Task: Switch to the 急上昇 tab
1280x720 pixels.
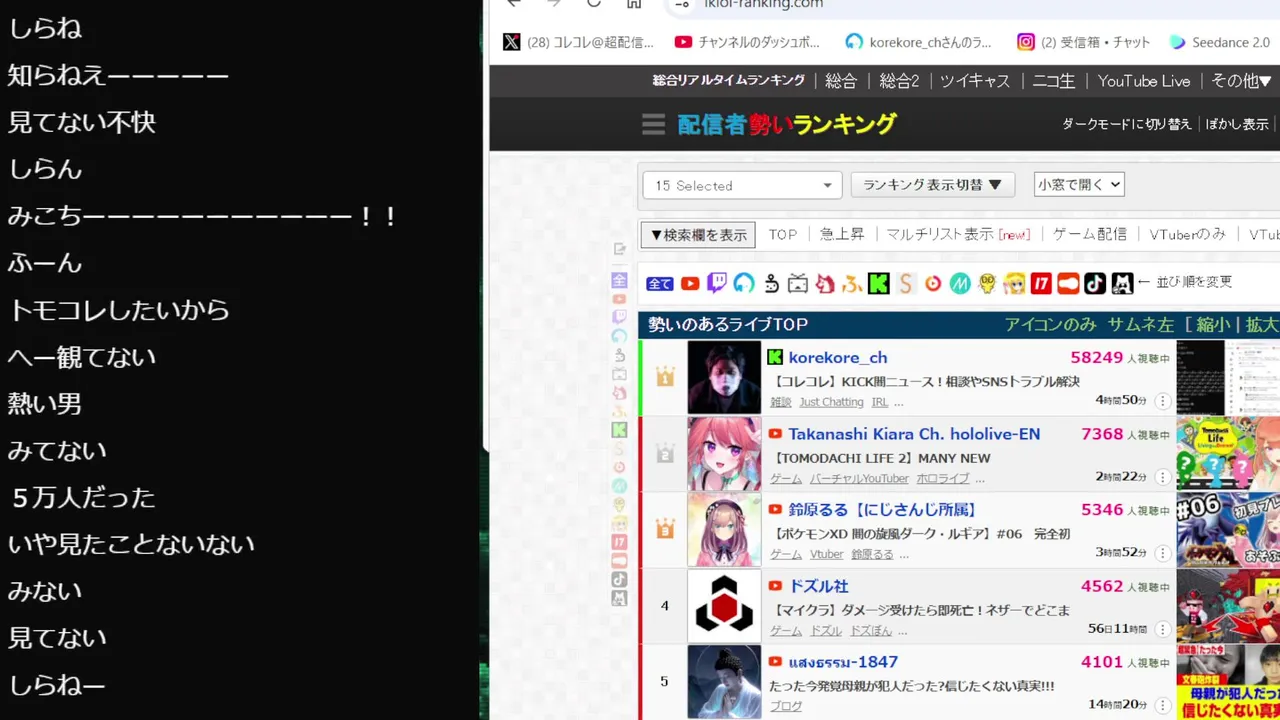Action: [842, 234]
